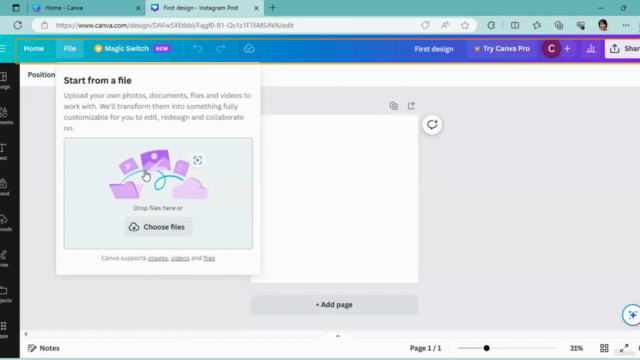
Task: Click the Position button
Action: click(41, 75)
